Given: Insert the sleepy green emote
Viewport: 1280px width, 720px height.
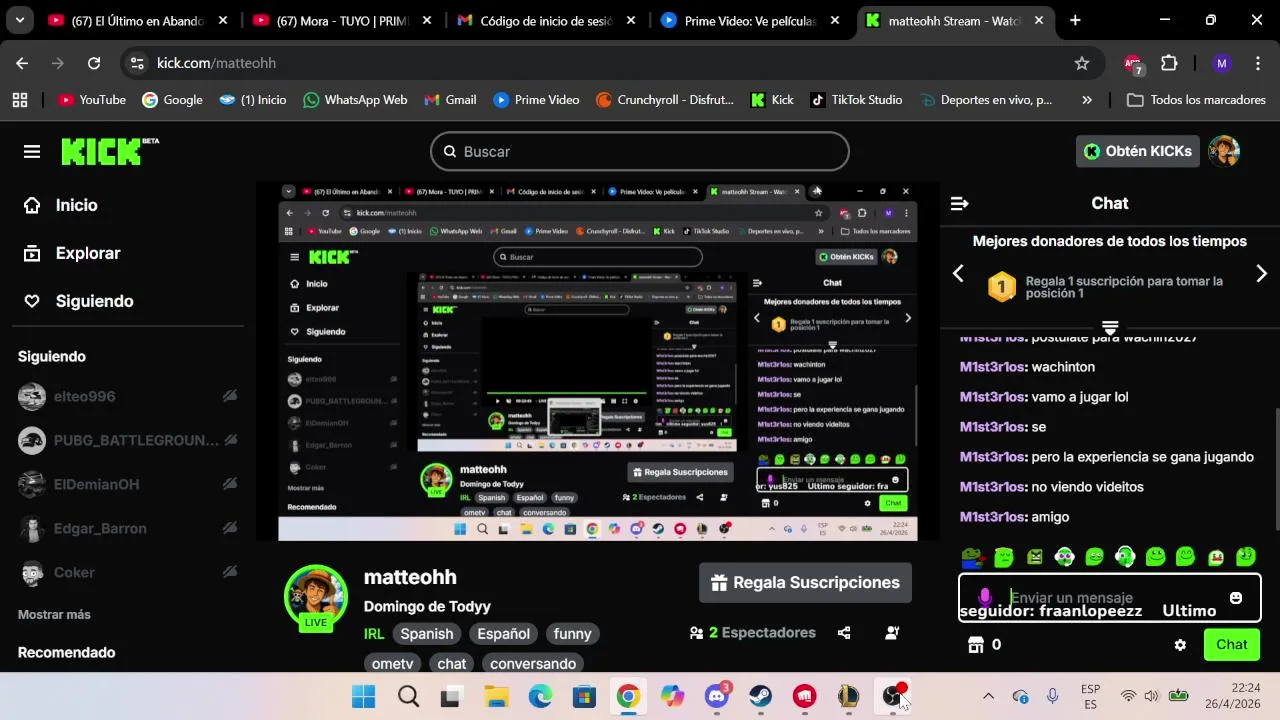Looking at the screenshot, I should point(1004,556).
